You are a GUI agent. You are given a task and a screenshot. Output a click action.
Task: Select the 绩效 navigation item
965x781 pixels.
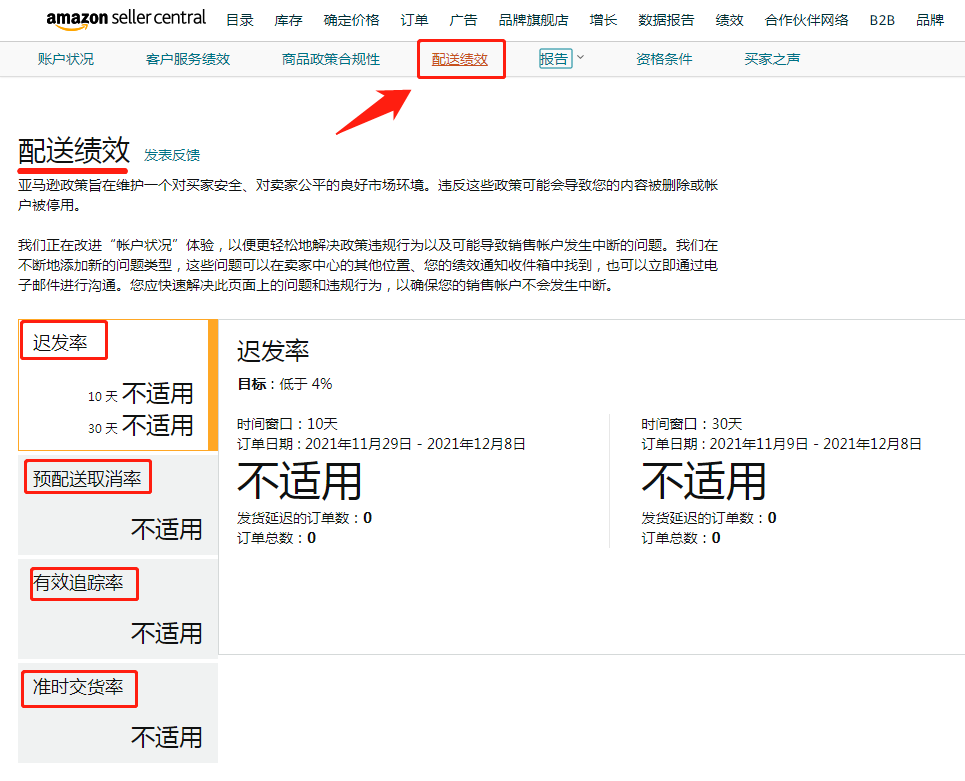point(729,19)
